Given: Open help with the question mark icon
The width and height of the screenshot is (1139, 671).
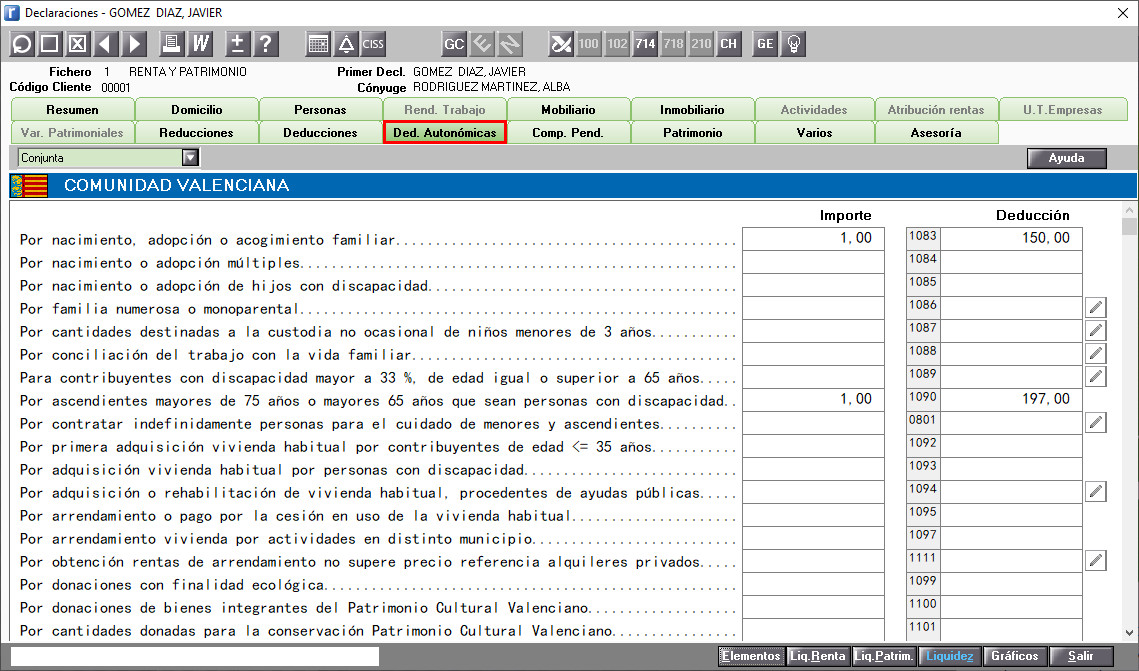Looking at the screenshot, I should click(266, 44).
